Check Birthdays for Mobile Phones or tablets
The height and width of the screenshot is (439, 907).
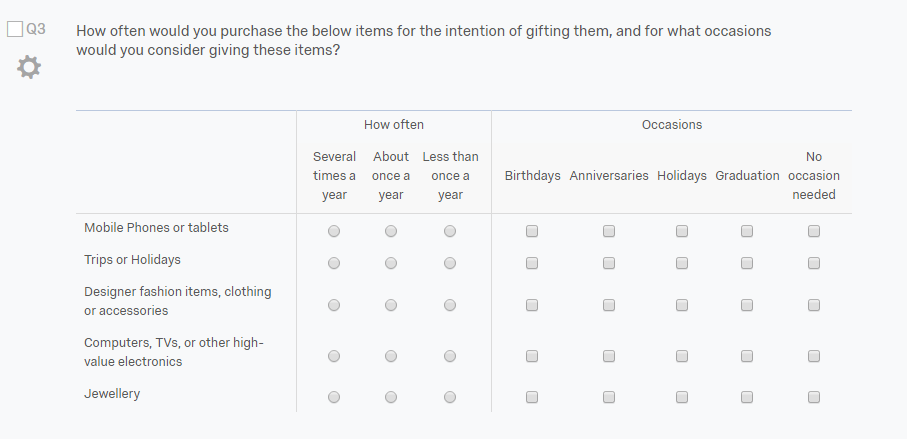(x=532, y=231)
